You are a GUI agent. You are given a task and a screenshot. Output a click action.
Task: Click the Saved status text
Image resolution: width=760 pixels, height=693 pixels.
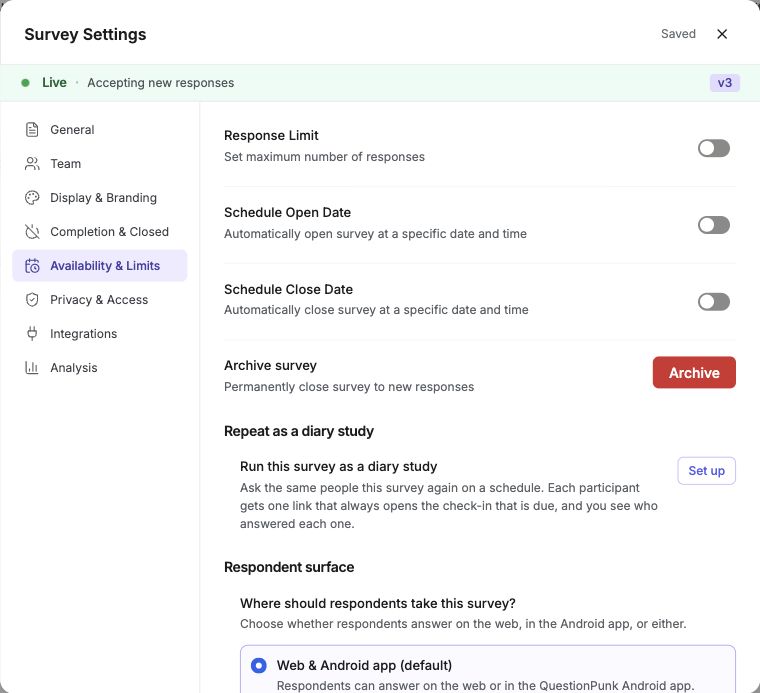(678, 34)
